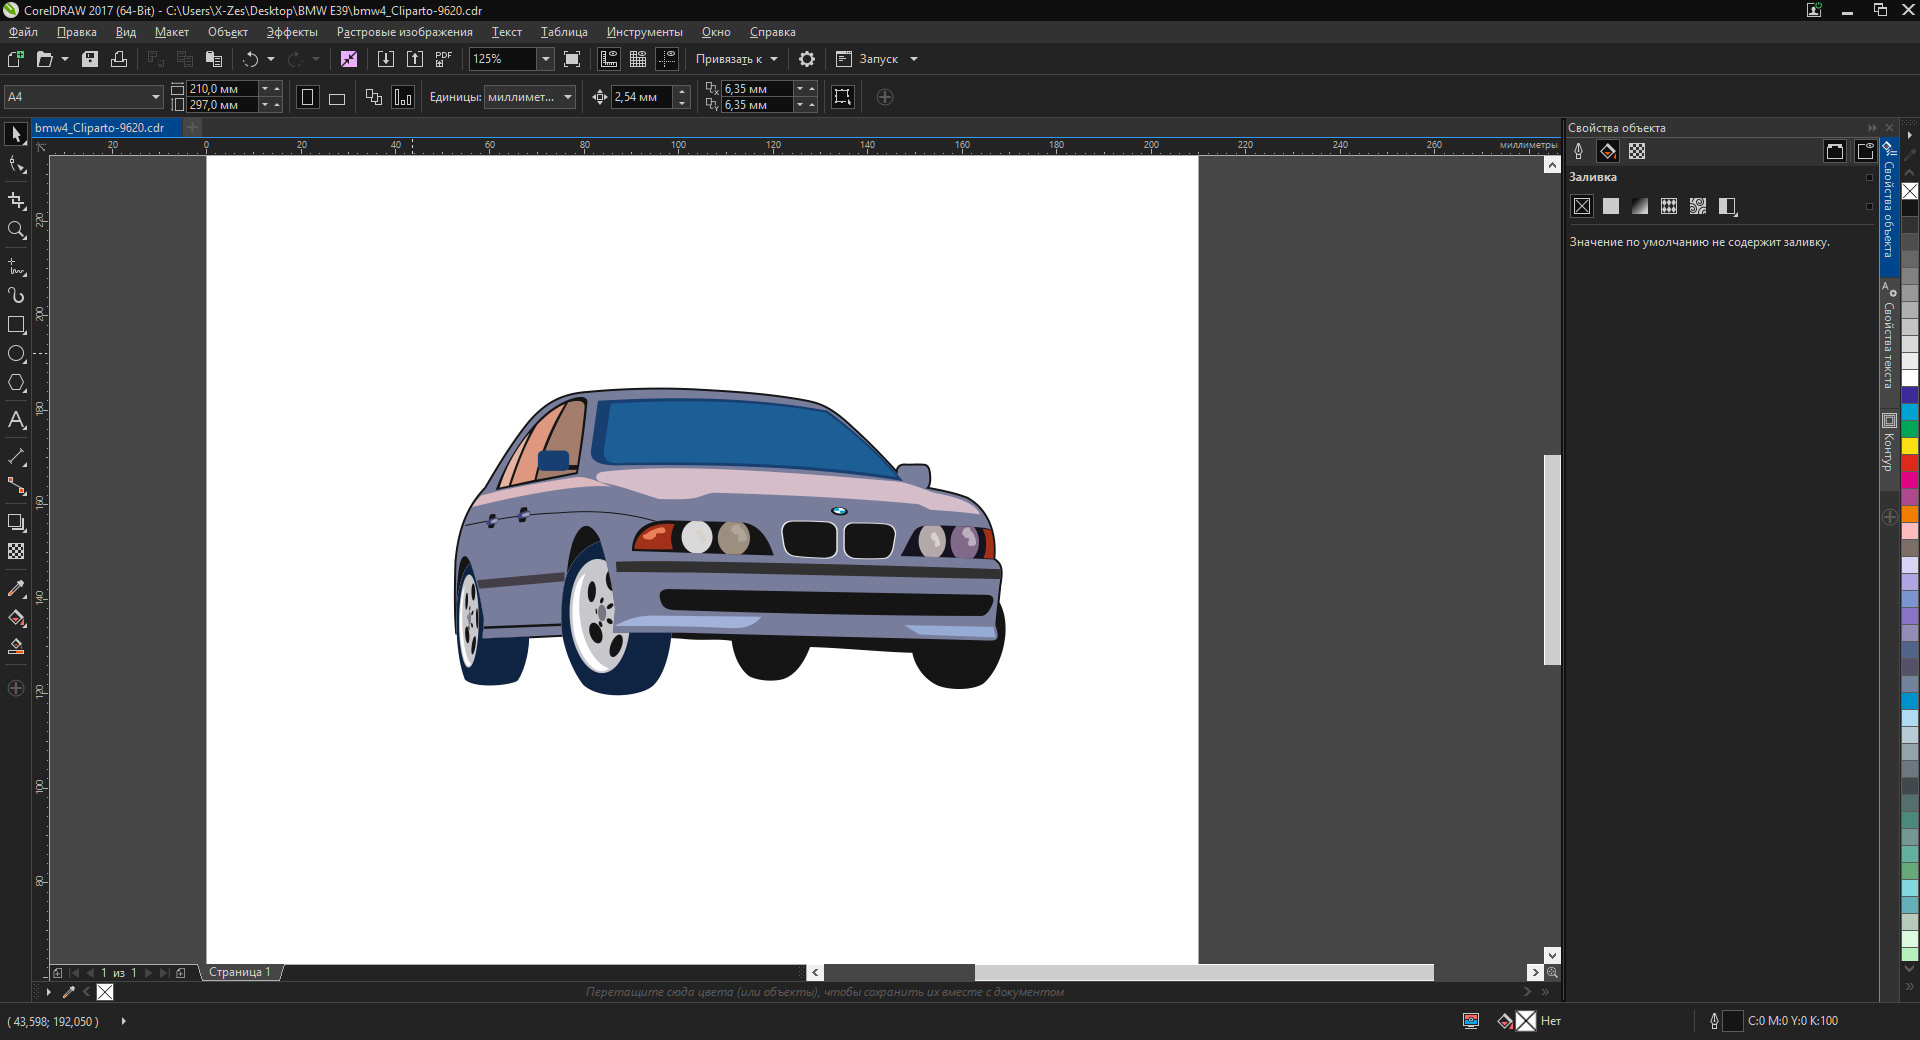
Task: Click the vertical scrollbar thumb
Action: [x=1552, y=560]
